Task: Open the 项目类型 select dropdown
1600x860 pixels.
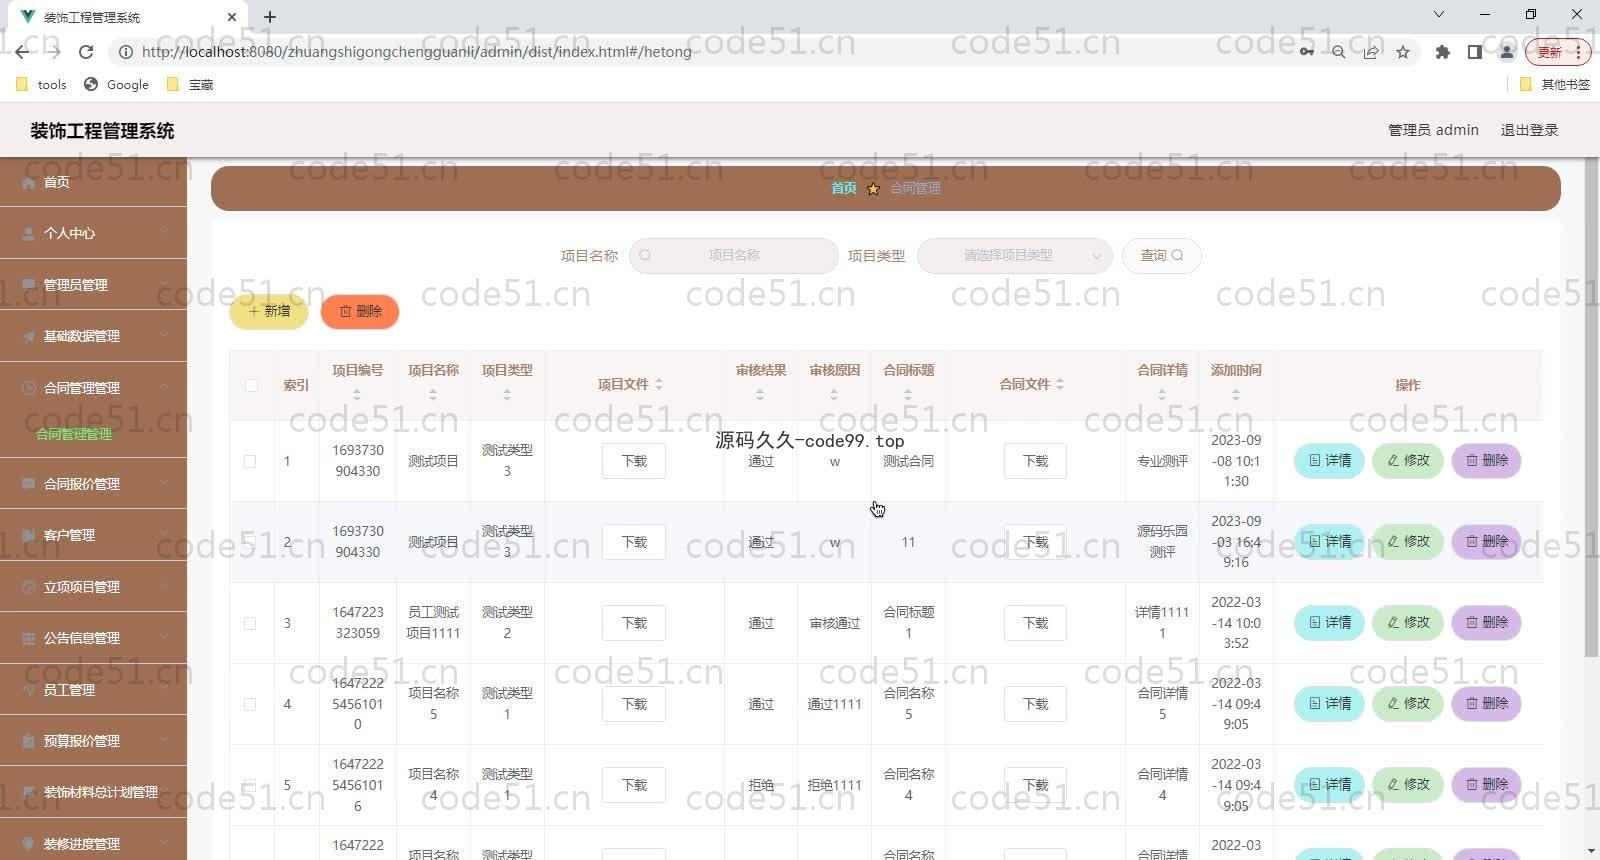Action: [1015, 256]
